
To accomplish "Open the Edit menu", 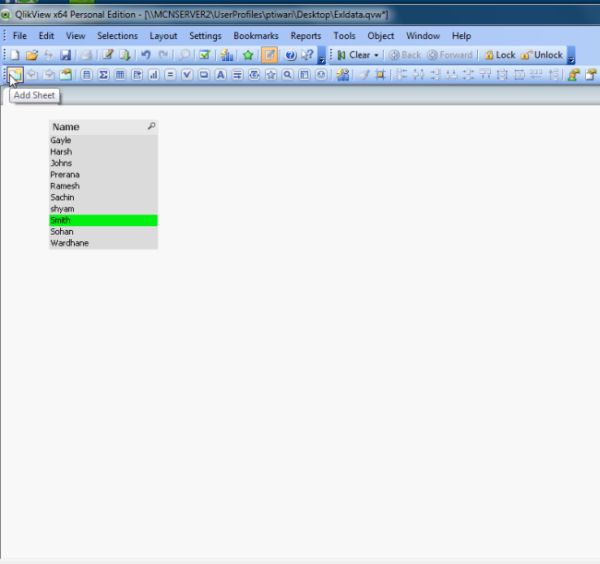I will click(x=46, y=36).
